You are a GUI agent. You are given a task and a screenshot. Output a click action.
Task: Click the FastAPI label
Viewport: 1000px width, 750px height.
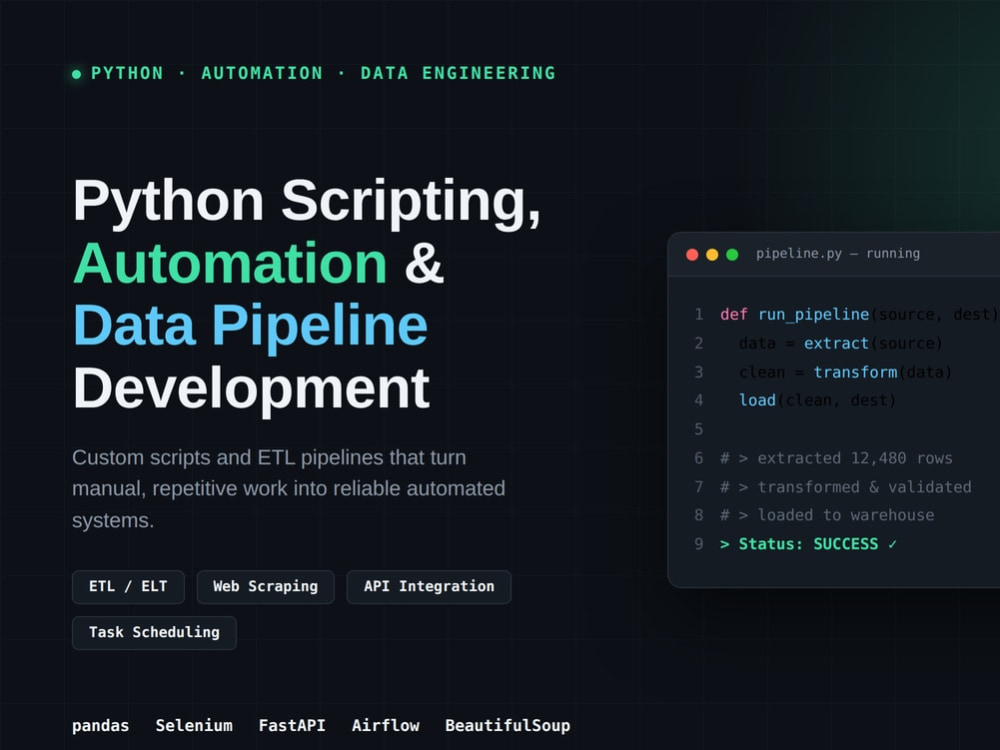pos(292,726)
